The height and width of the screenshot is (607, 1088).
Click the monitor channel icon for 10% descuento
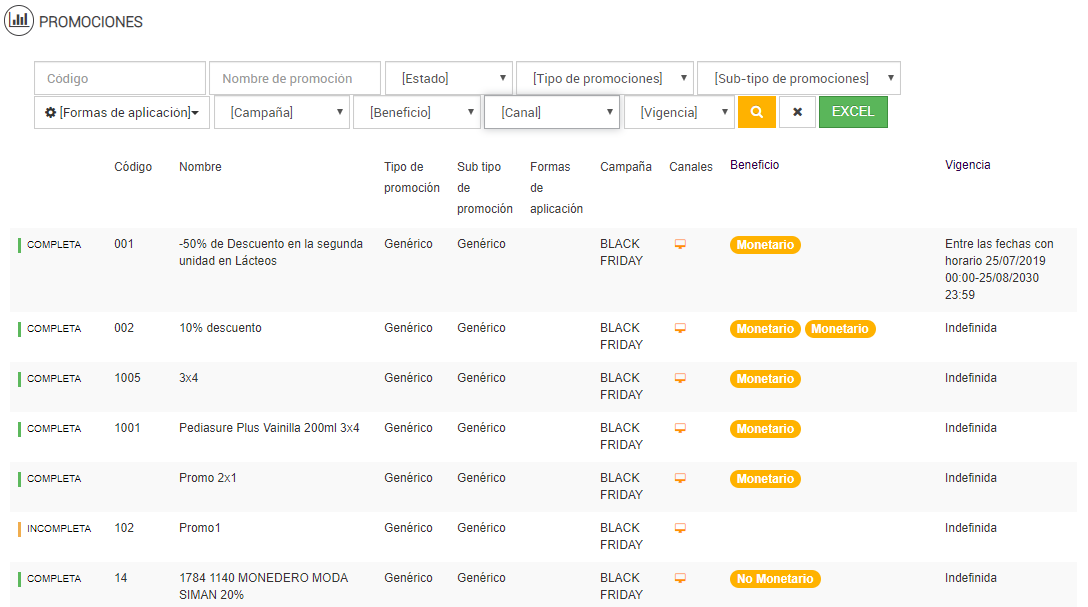[680, 328]
